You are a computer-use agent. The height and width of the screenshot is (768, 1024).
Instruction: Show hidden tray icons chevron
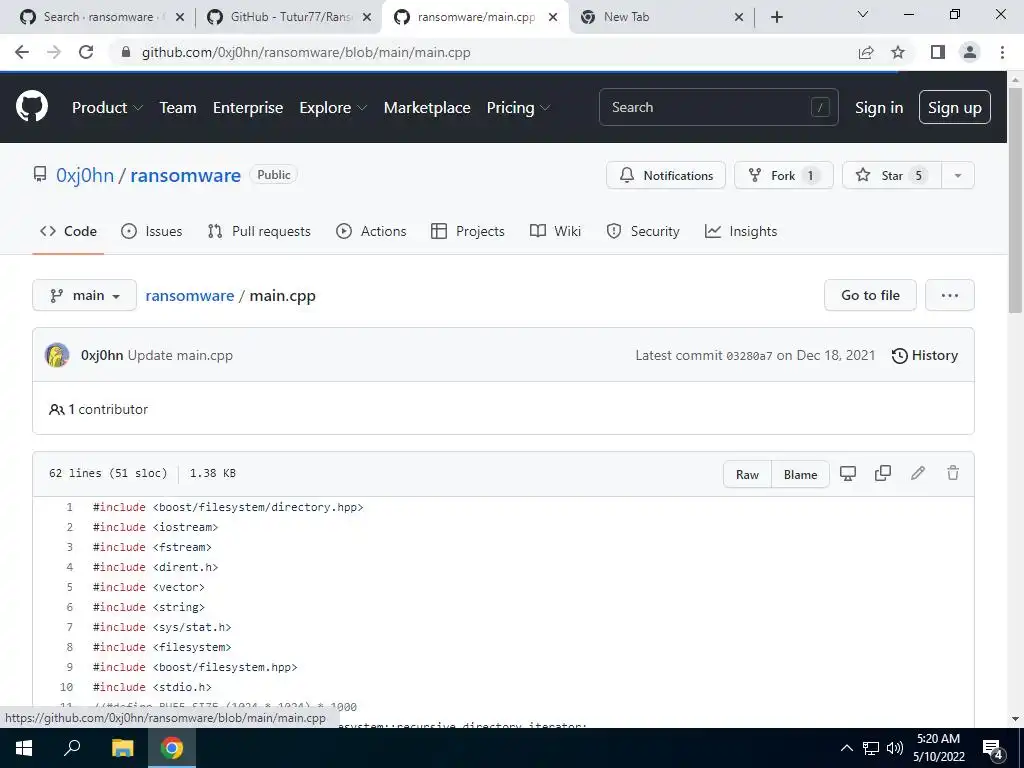coord(846,748)
